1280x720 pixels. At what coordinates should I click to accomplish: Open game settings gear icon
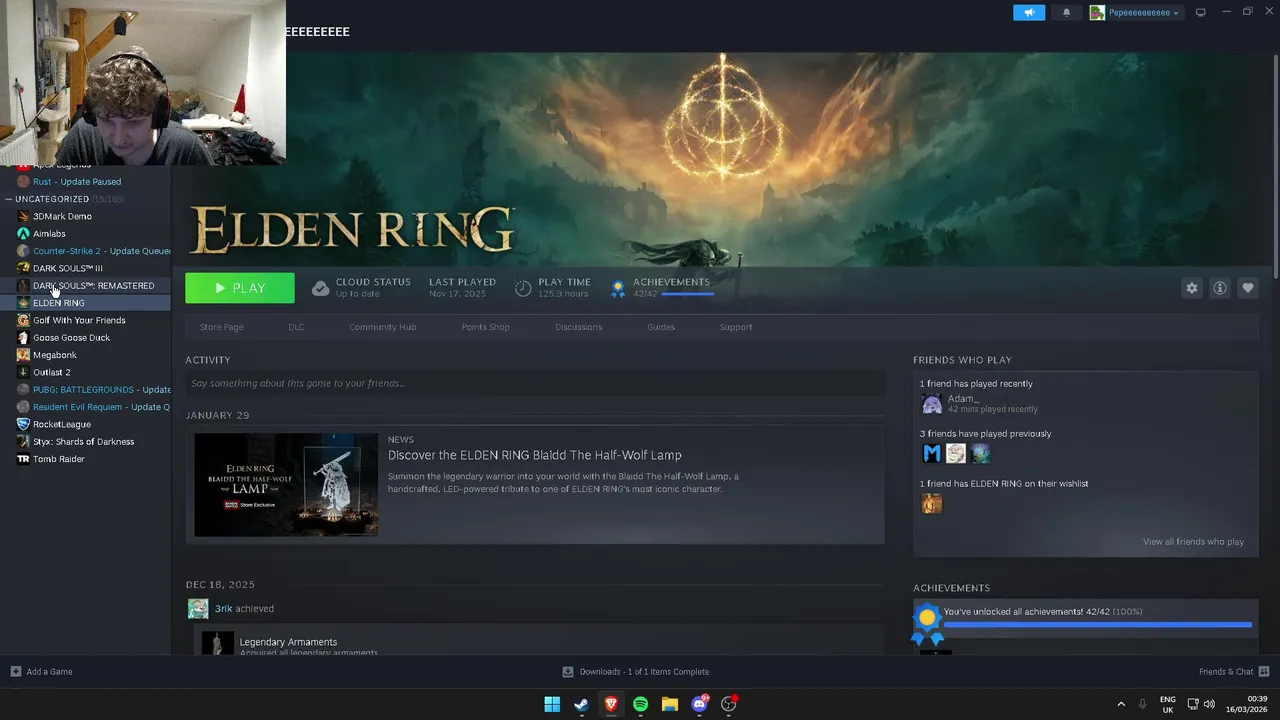pyautogui.click(x=1192, y=288)
